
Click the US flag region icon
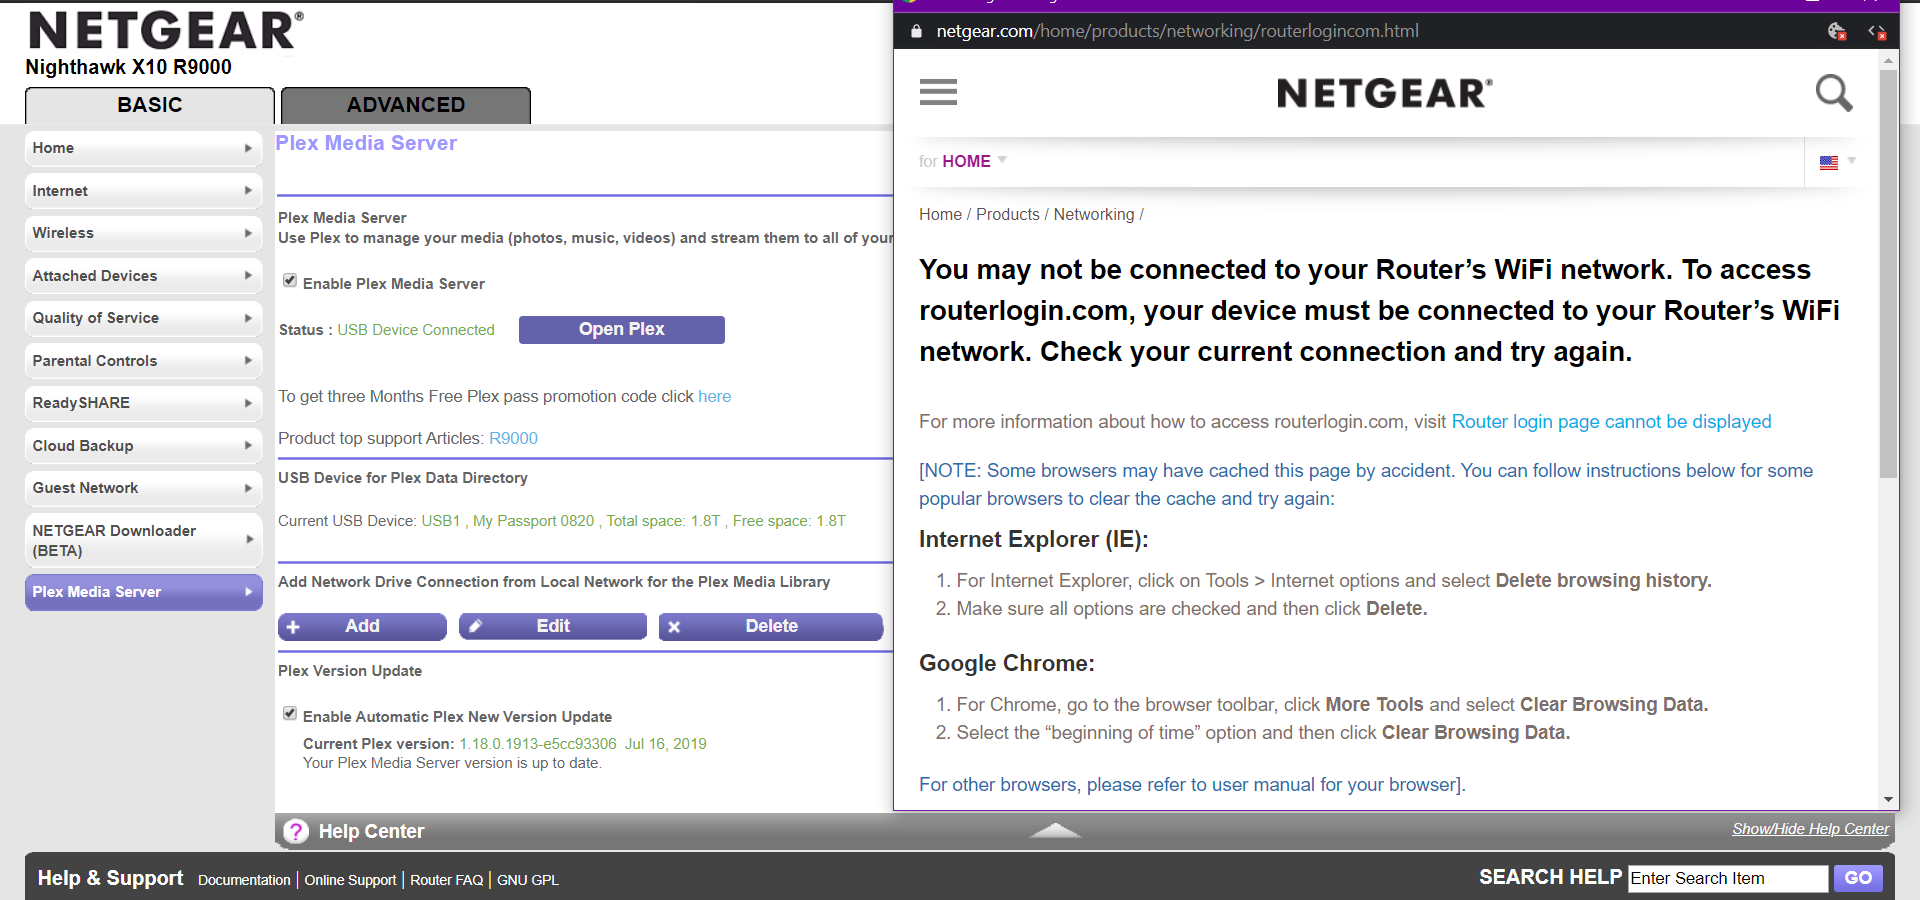tap(1829, 162)
